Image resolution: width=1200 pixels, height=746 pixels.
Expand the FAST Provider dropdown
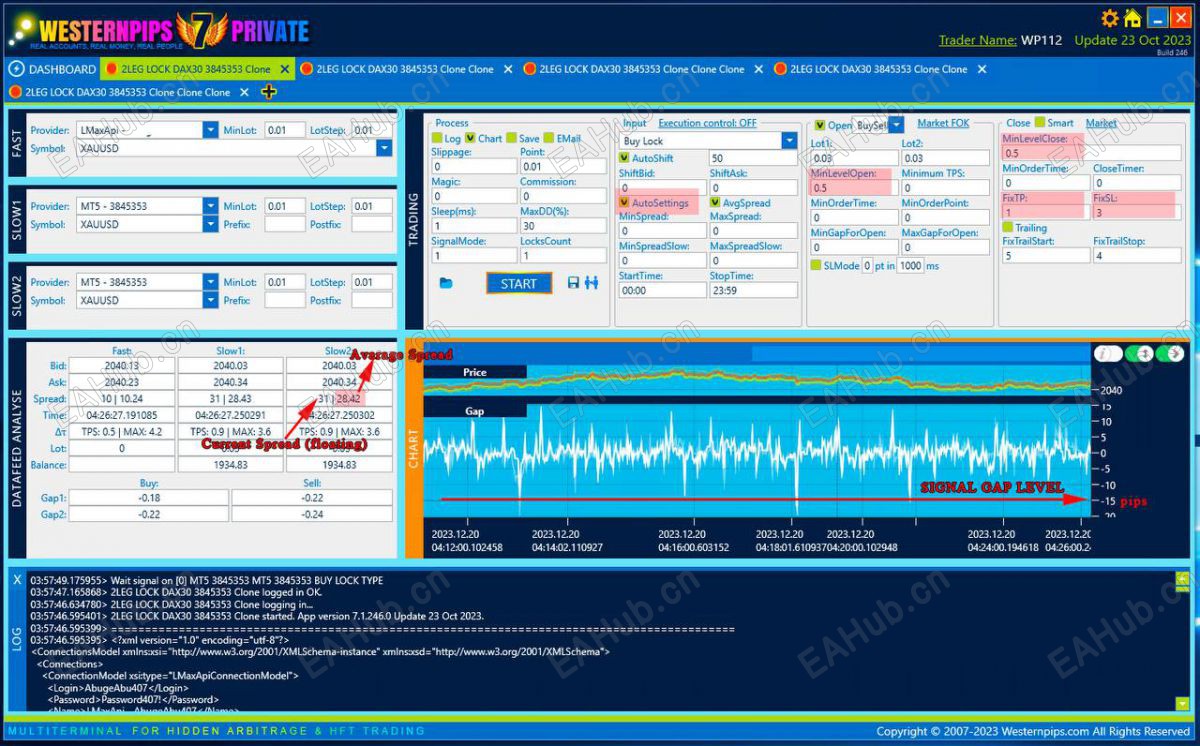pyautogui.click(x=210, y=130)
